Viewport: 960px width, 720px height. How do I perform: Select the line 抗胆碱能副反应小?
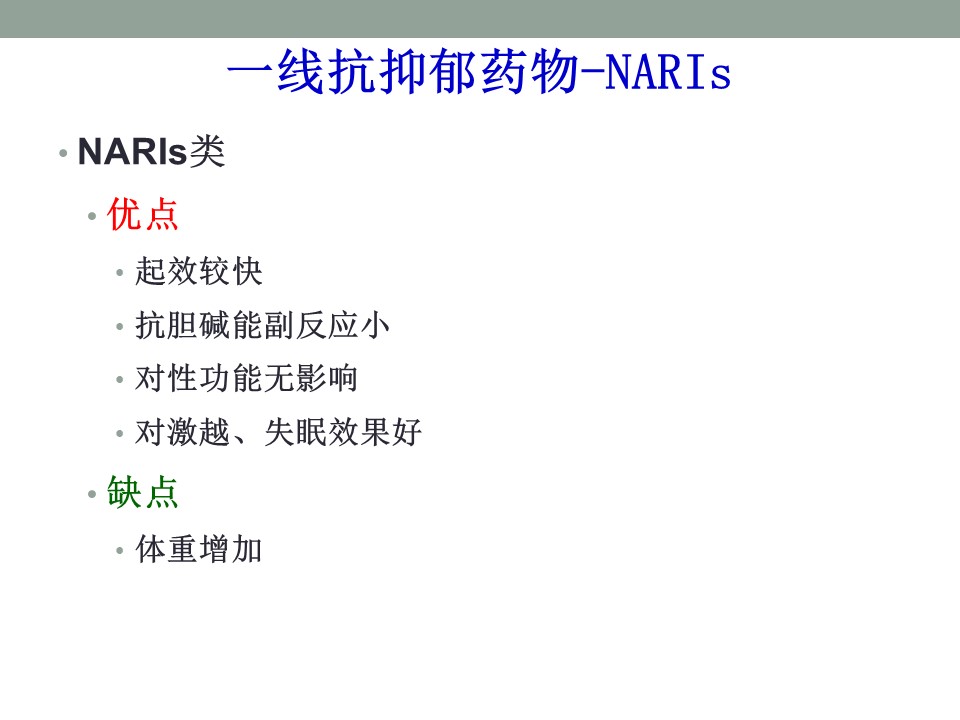(x=262, y=324)
